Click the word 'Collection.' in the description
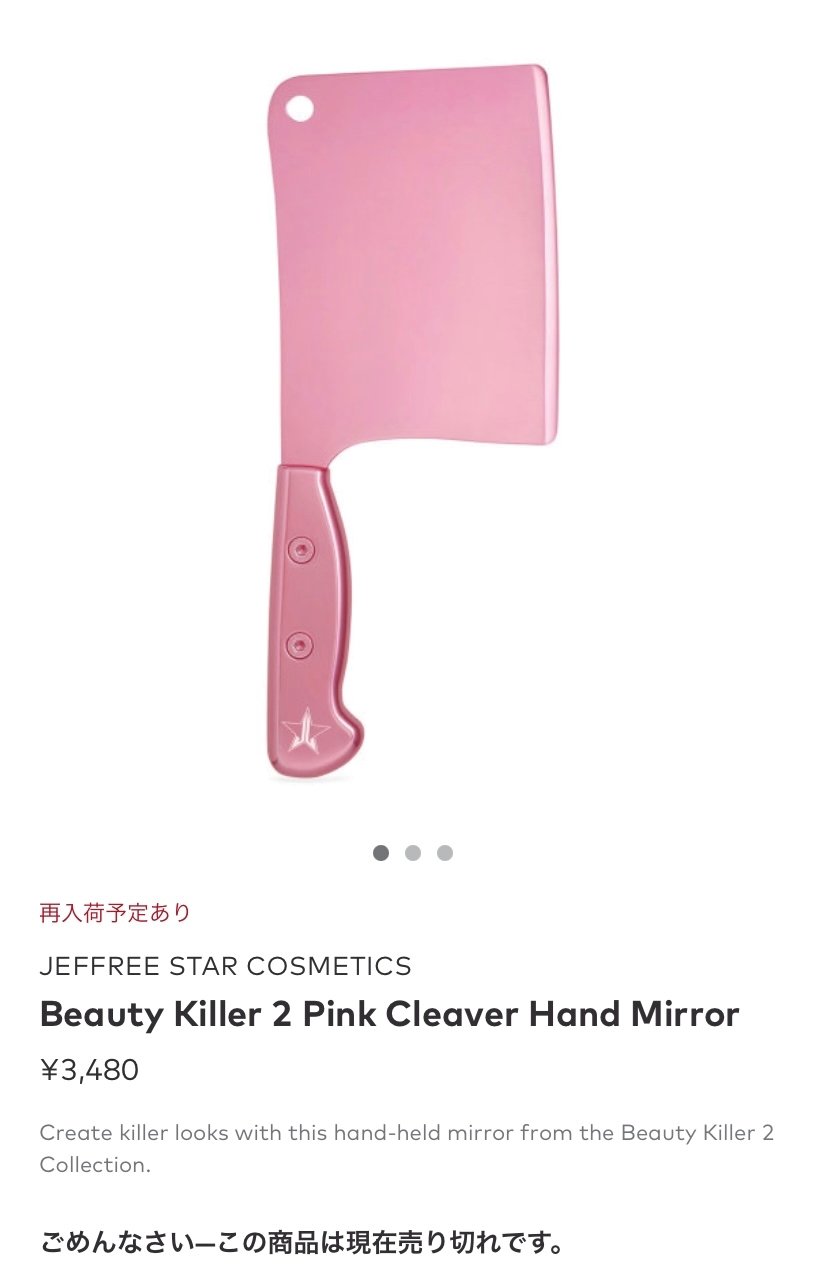 (95, 1165)
